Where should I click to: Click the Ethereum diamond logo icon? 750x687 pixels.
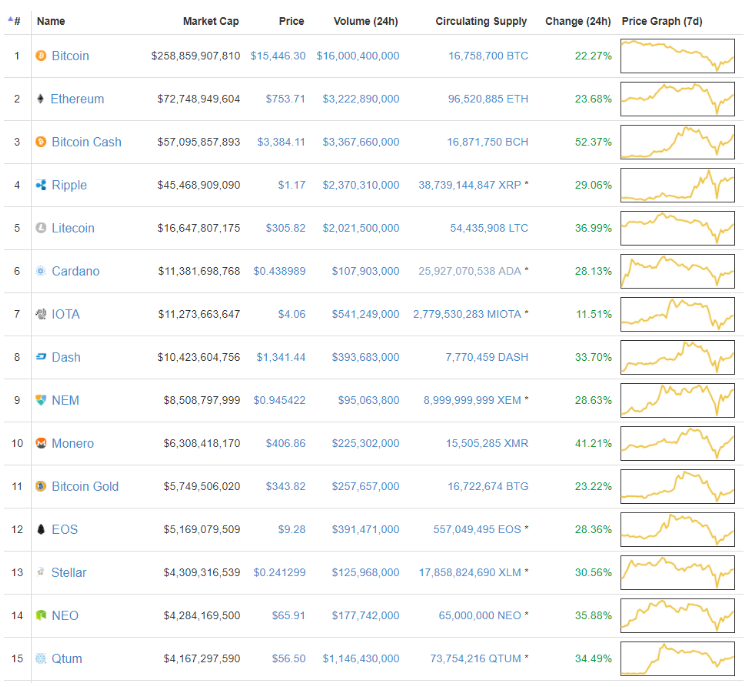point(41,99)
